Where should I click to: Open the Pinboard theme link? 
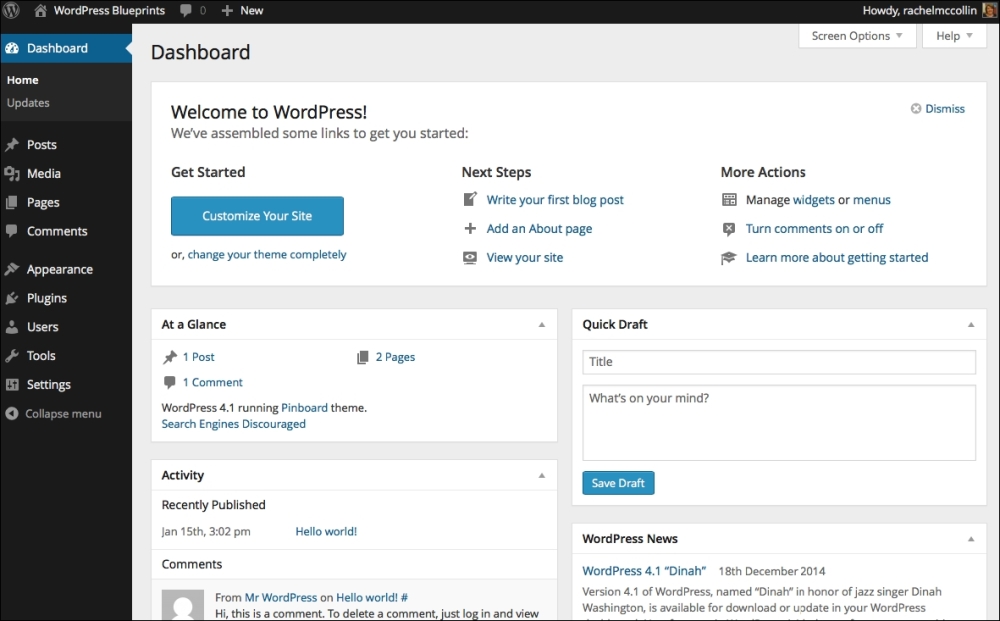304,407
